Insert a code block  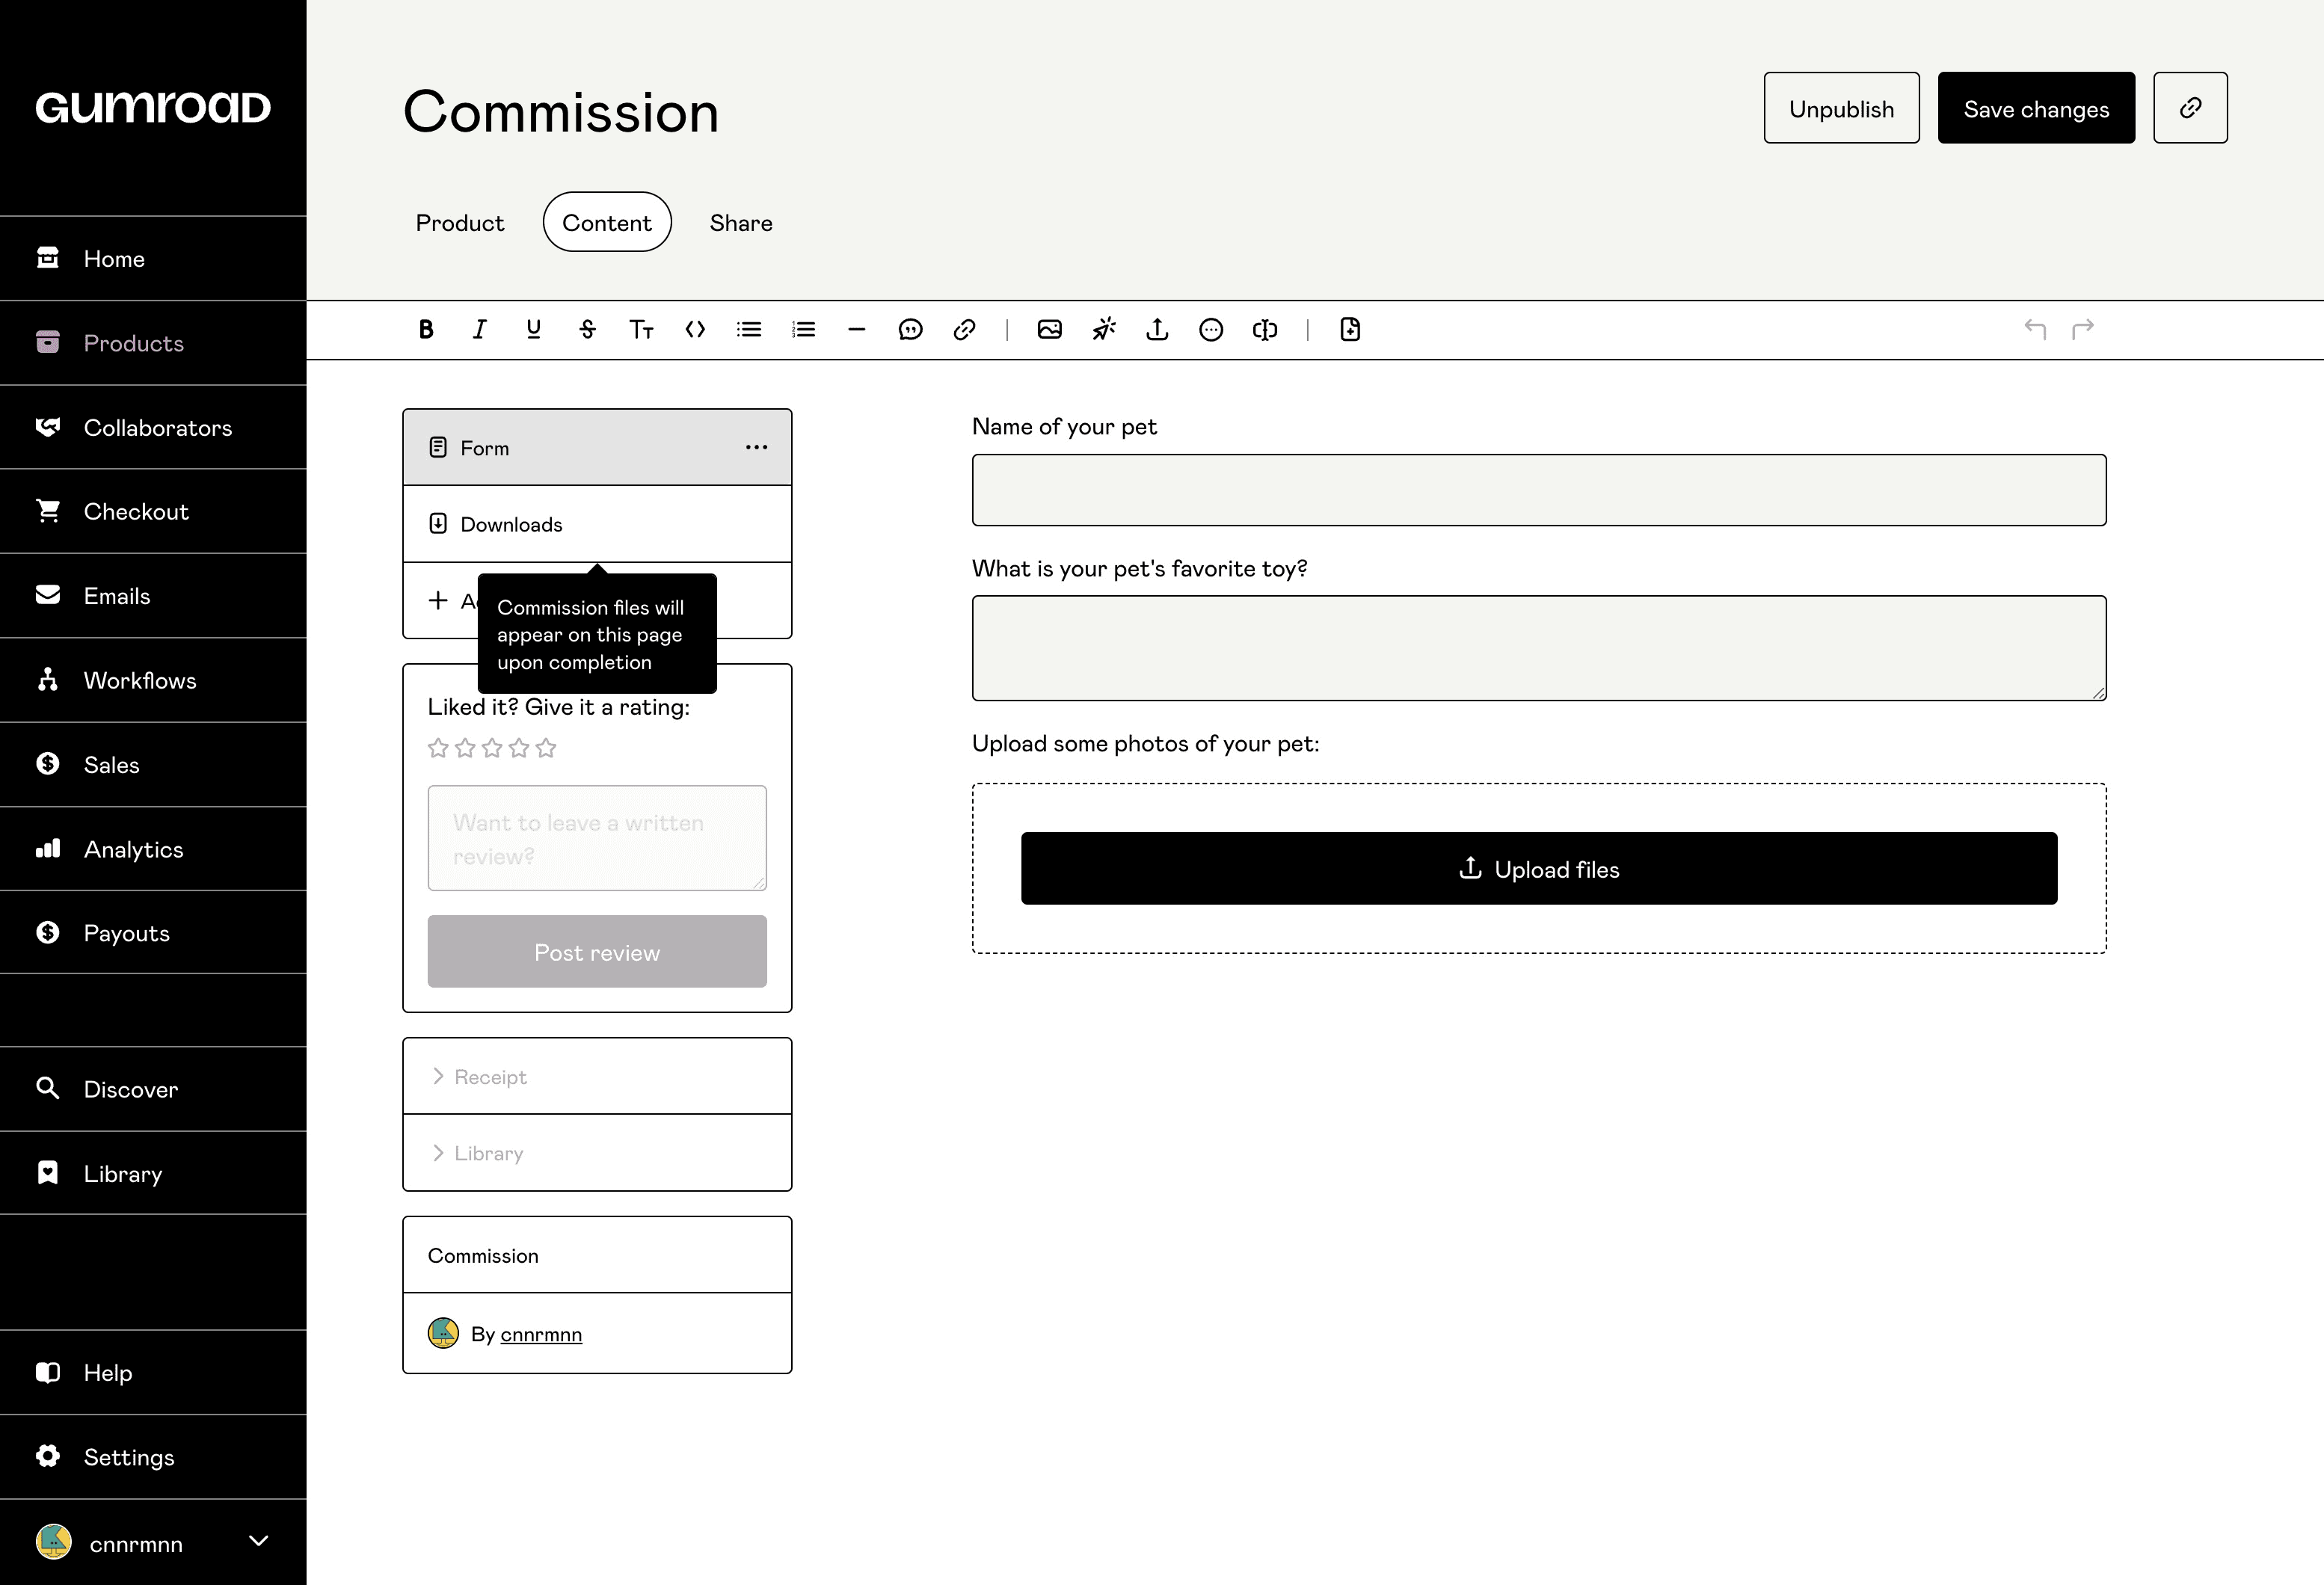tap(695, 329)
